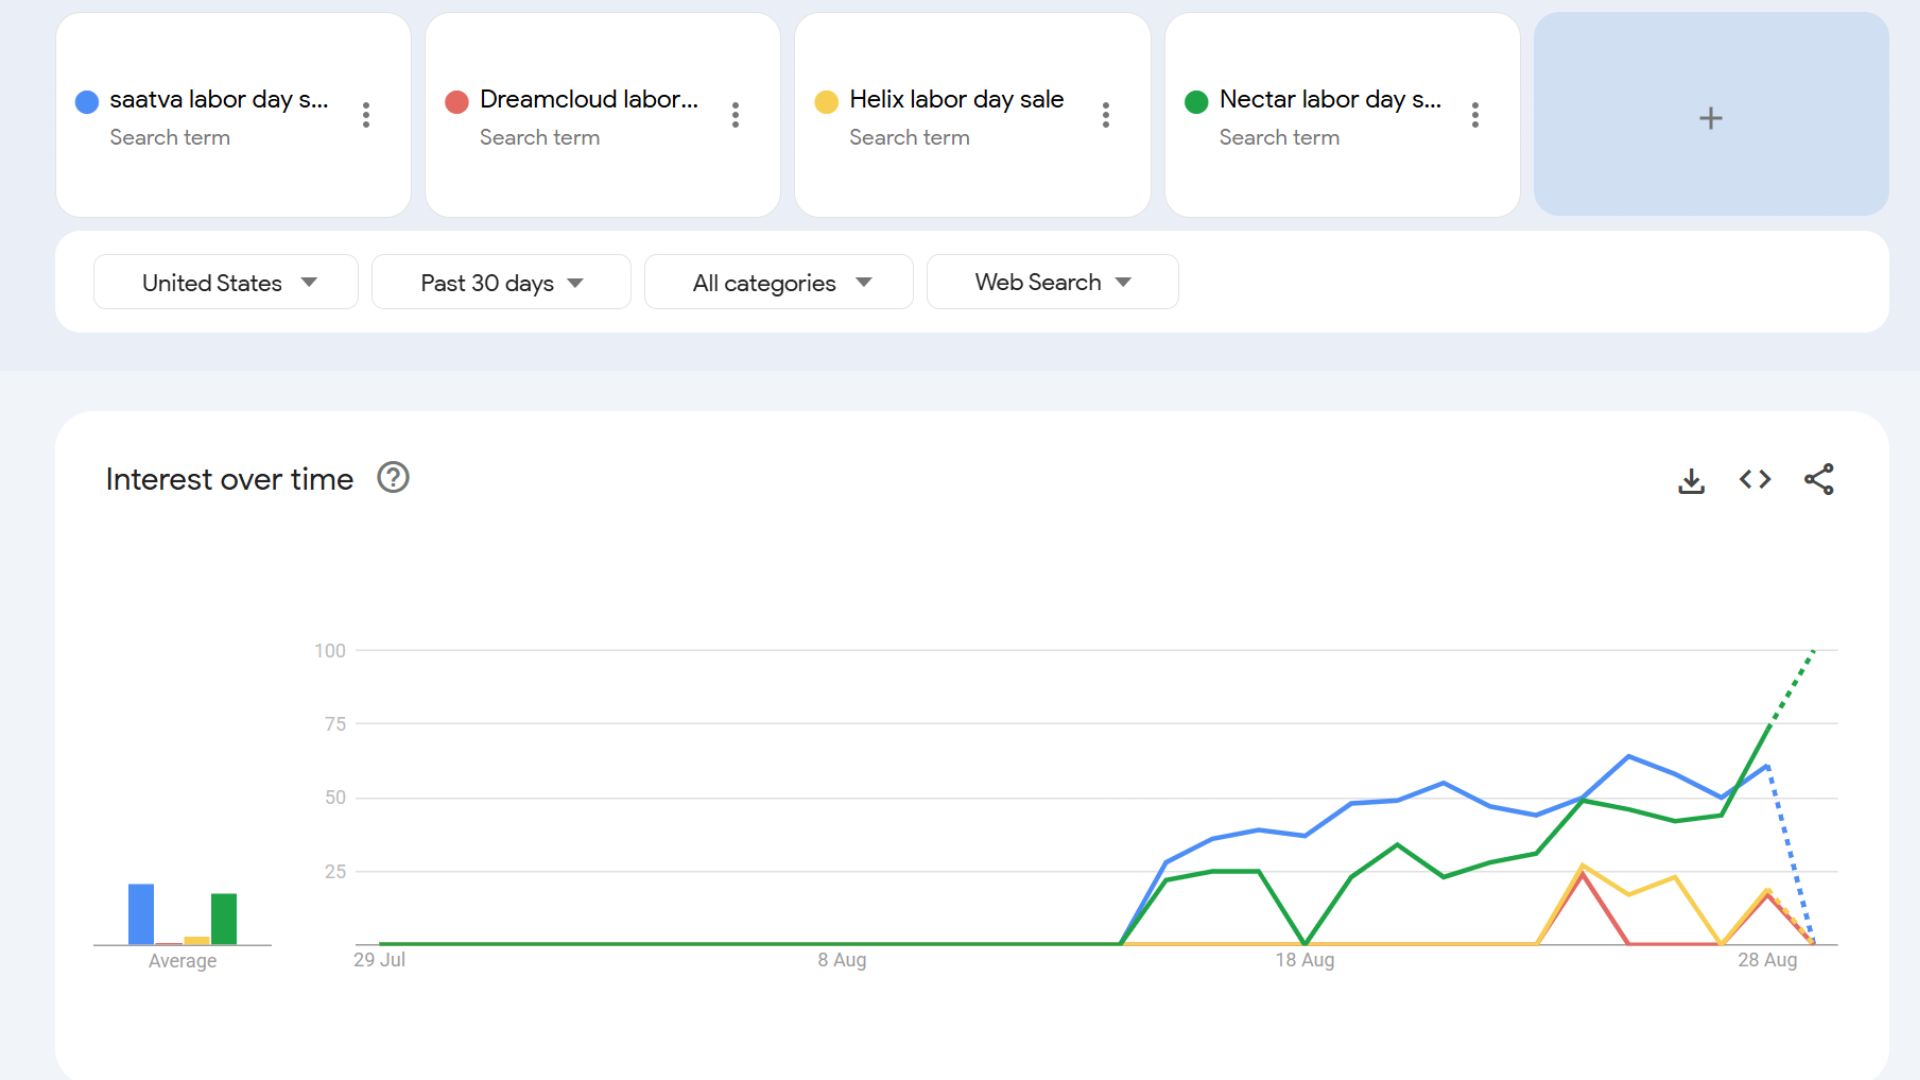Open the Past 30 days time range dropdown
Image resolution: width=1920 pixels, height=1080 pixels.
click(x=501, y=282)
